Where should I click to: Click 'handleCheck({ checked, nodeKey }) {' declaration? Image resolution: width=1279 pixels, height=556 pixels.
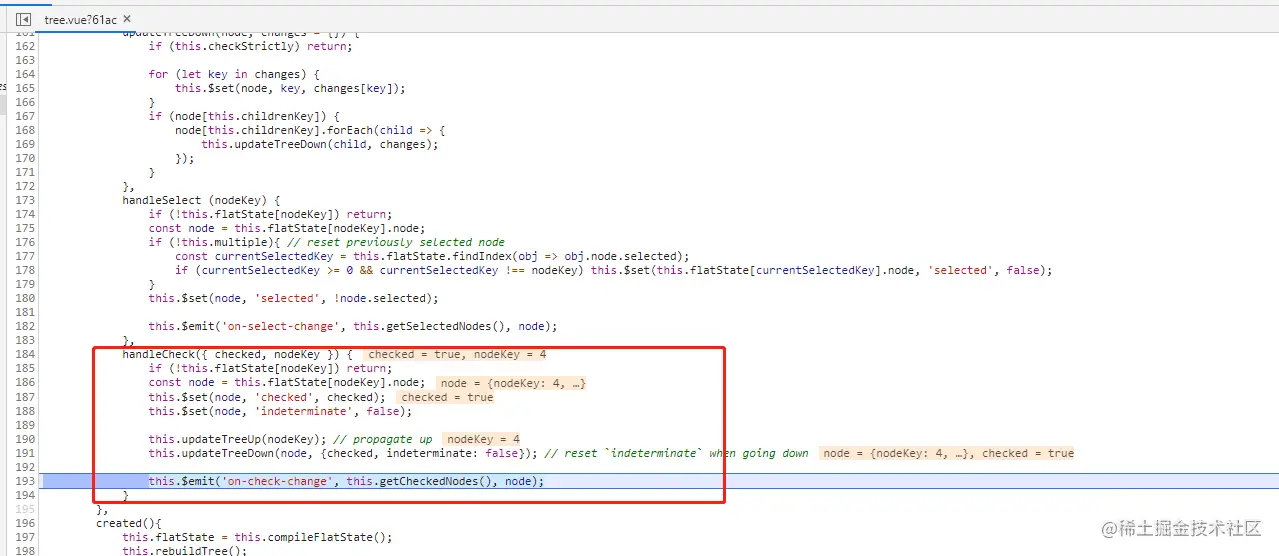(x=238, y=354)
